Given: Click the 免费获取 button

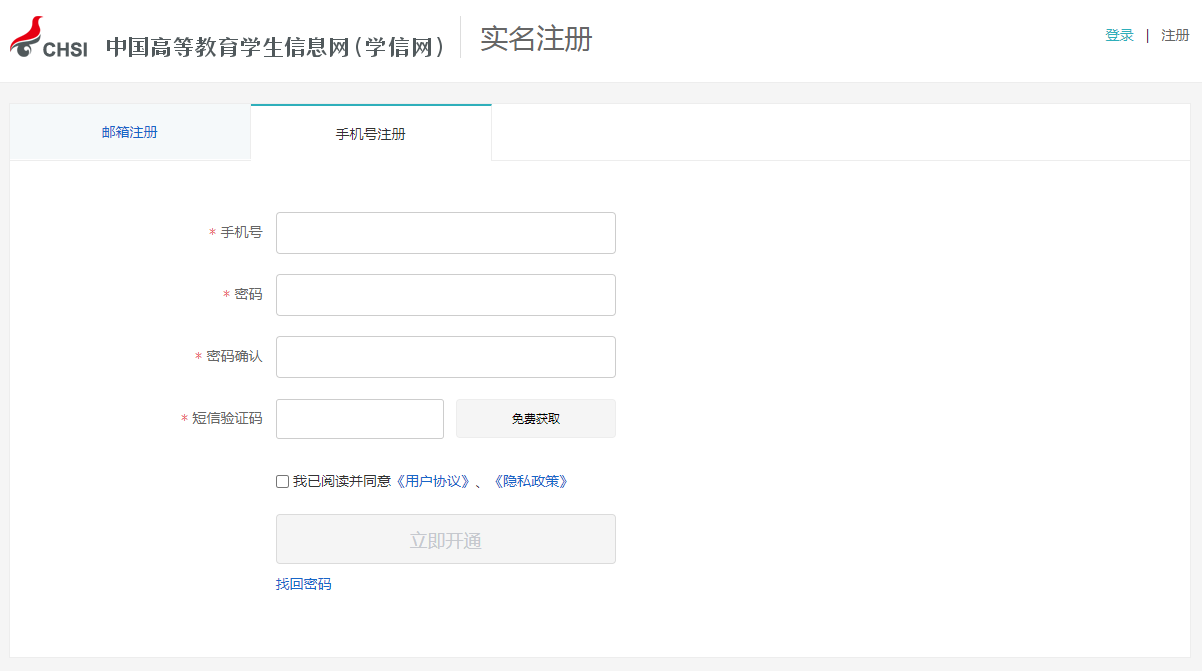Looking at the screenshot, I should tap(536, 419).
